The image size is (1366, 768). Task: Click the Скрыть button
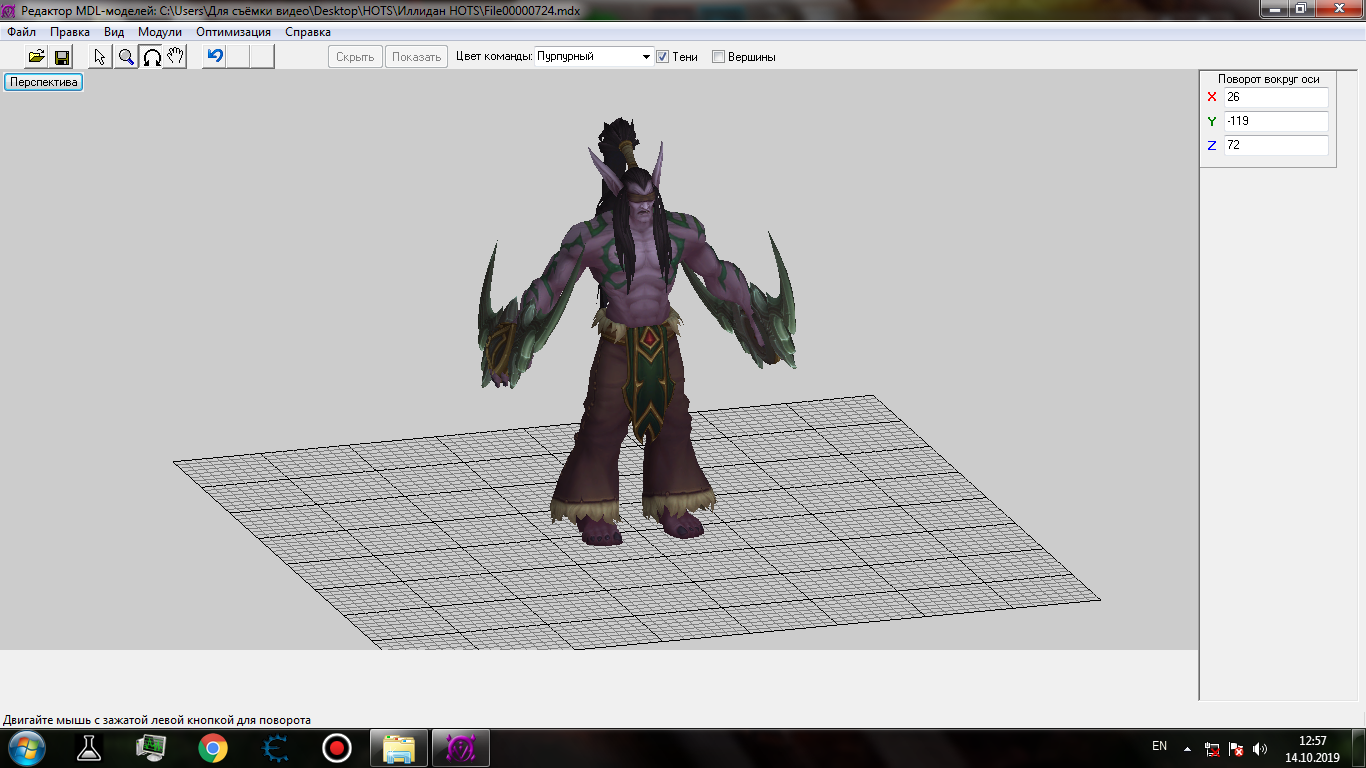coord(355,57)
